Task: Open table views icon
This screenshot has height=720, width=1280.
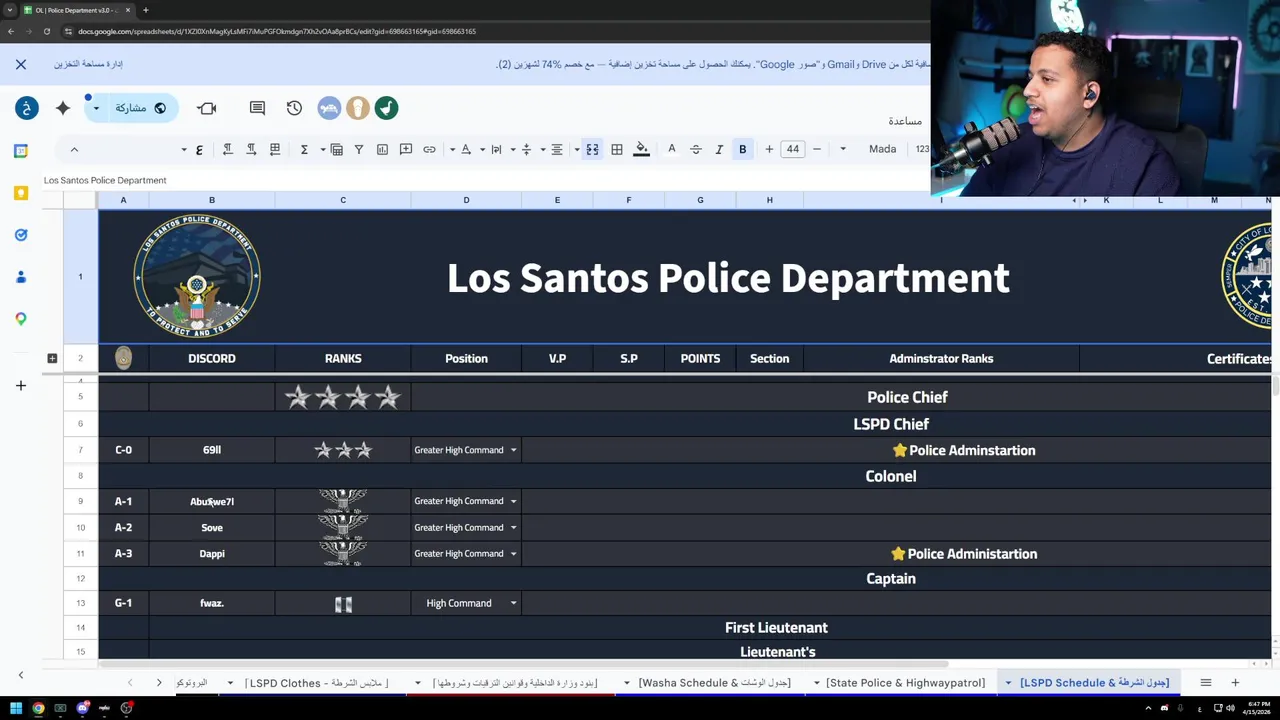Action: tap(337, 149)
